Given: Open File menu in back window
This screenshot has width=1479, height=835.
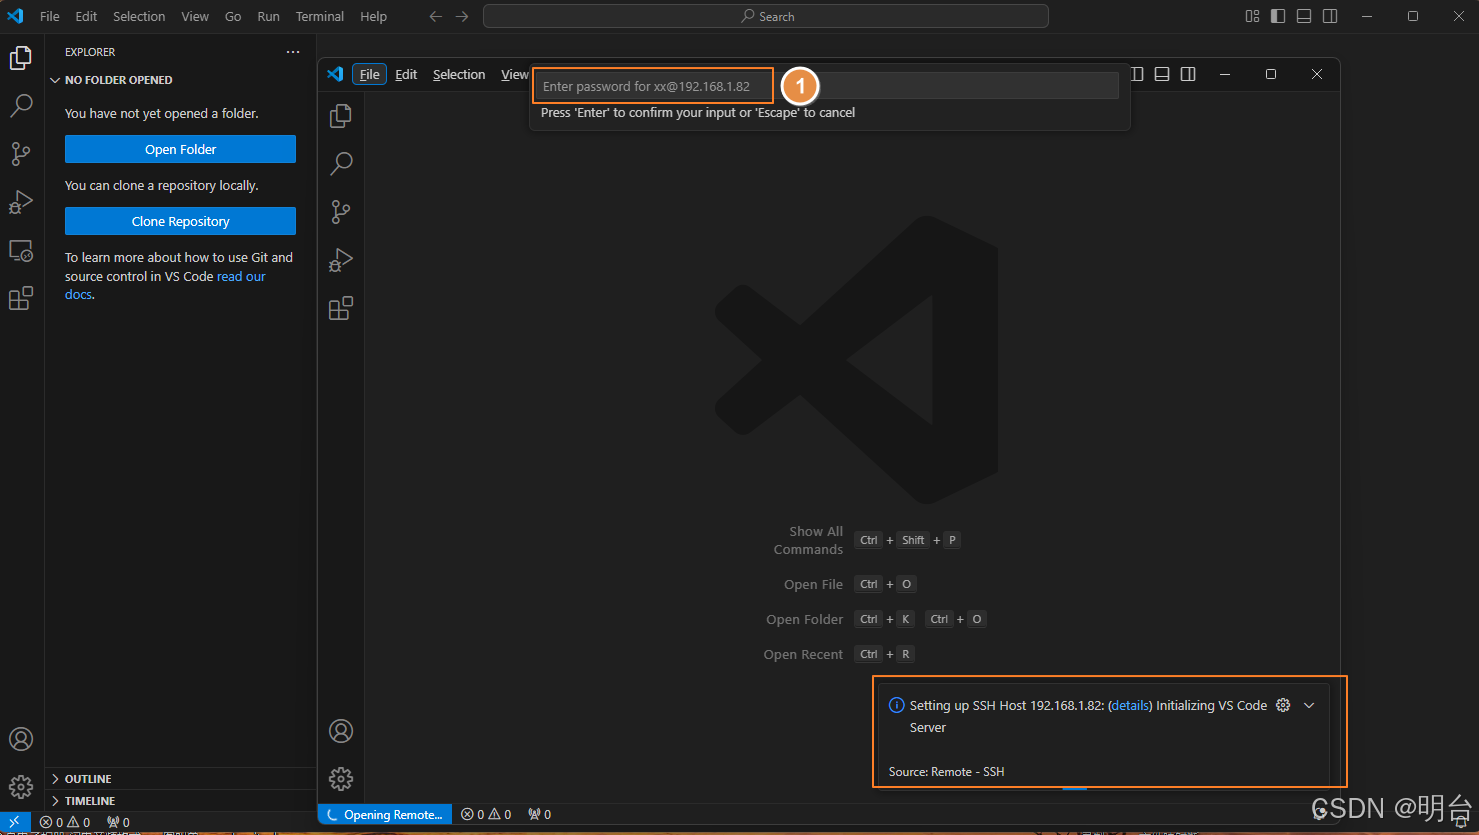Looking at the screenshot, I should pos(49,16).
